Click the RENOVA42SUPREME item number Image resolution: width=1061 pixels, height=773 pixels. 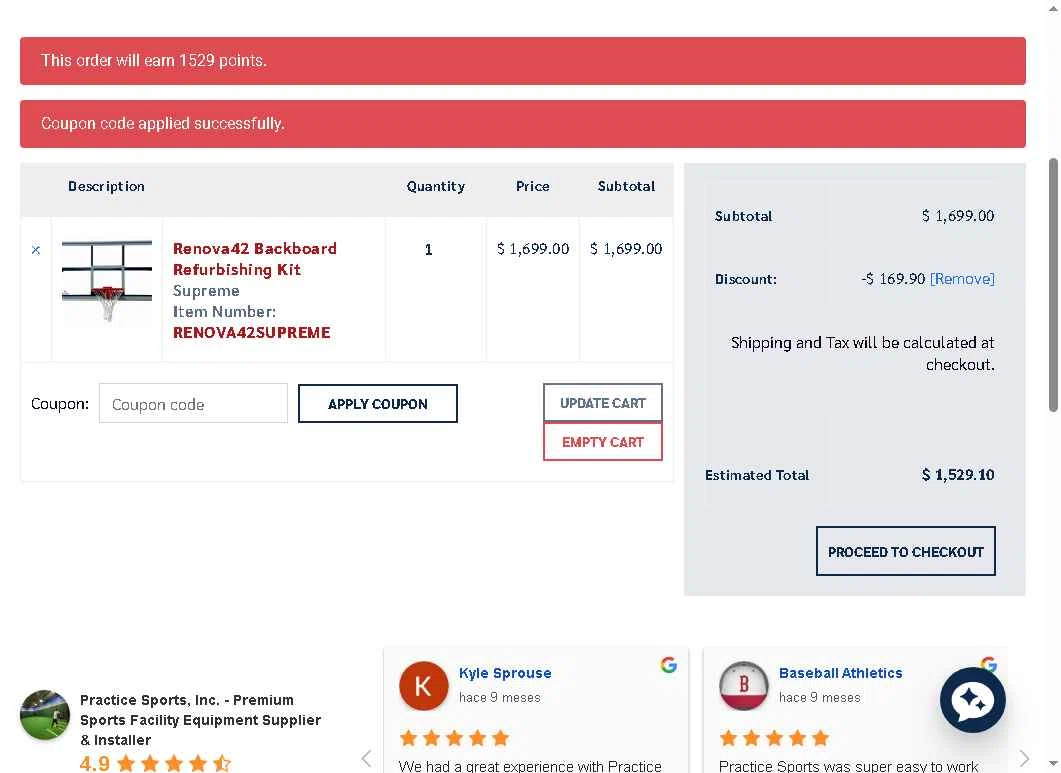pyautogui.click(x=252, y=332)
